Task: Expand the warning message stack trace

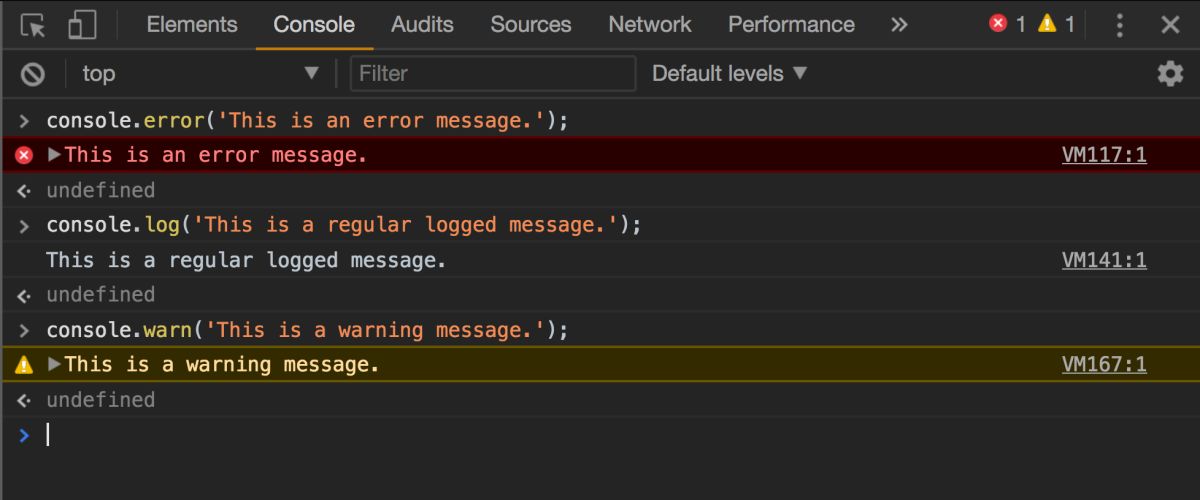Action: [55, 365]
